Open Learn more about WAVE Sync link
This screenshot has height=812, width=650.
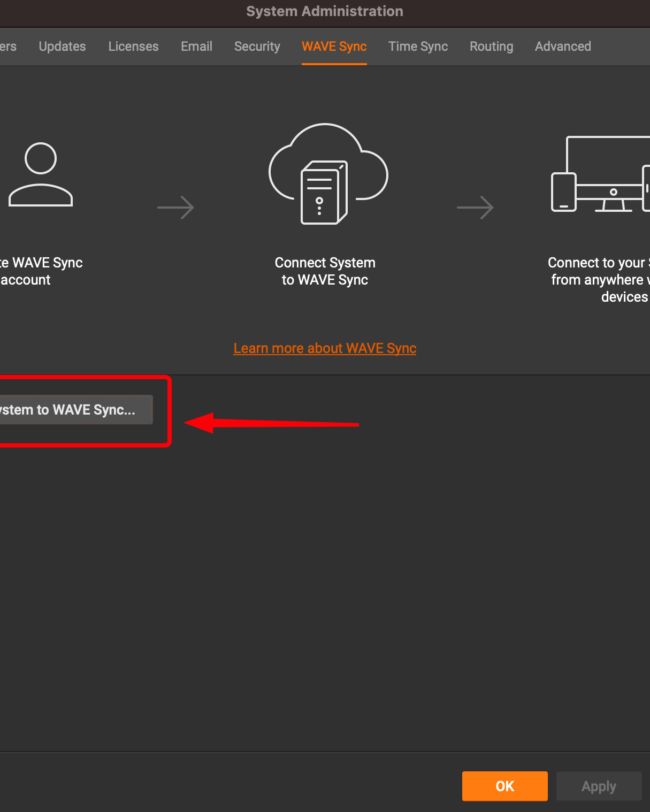(x=325, y=349)
